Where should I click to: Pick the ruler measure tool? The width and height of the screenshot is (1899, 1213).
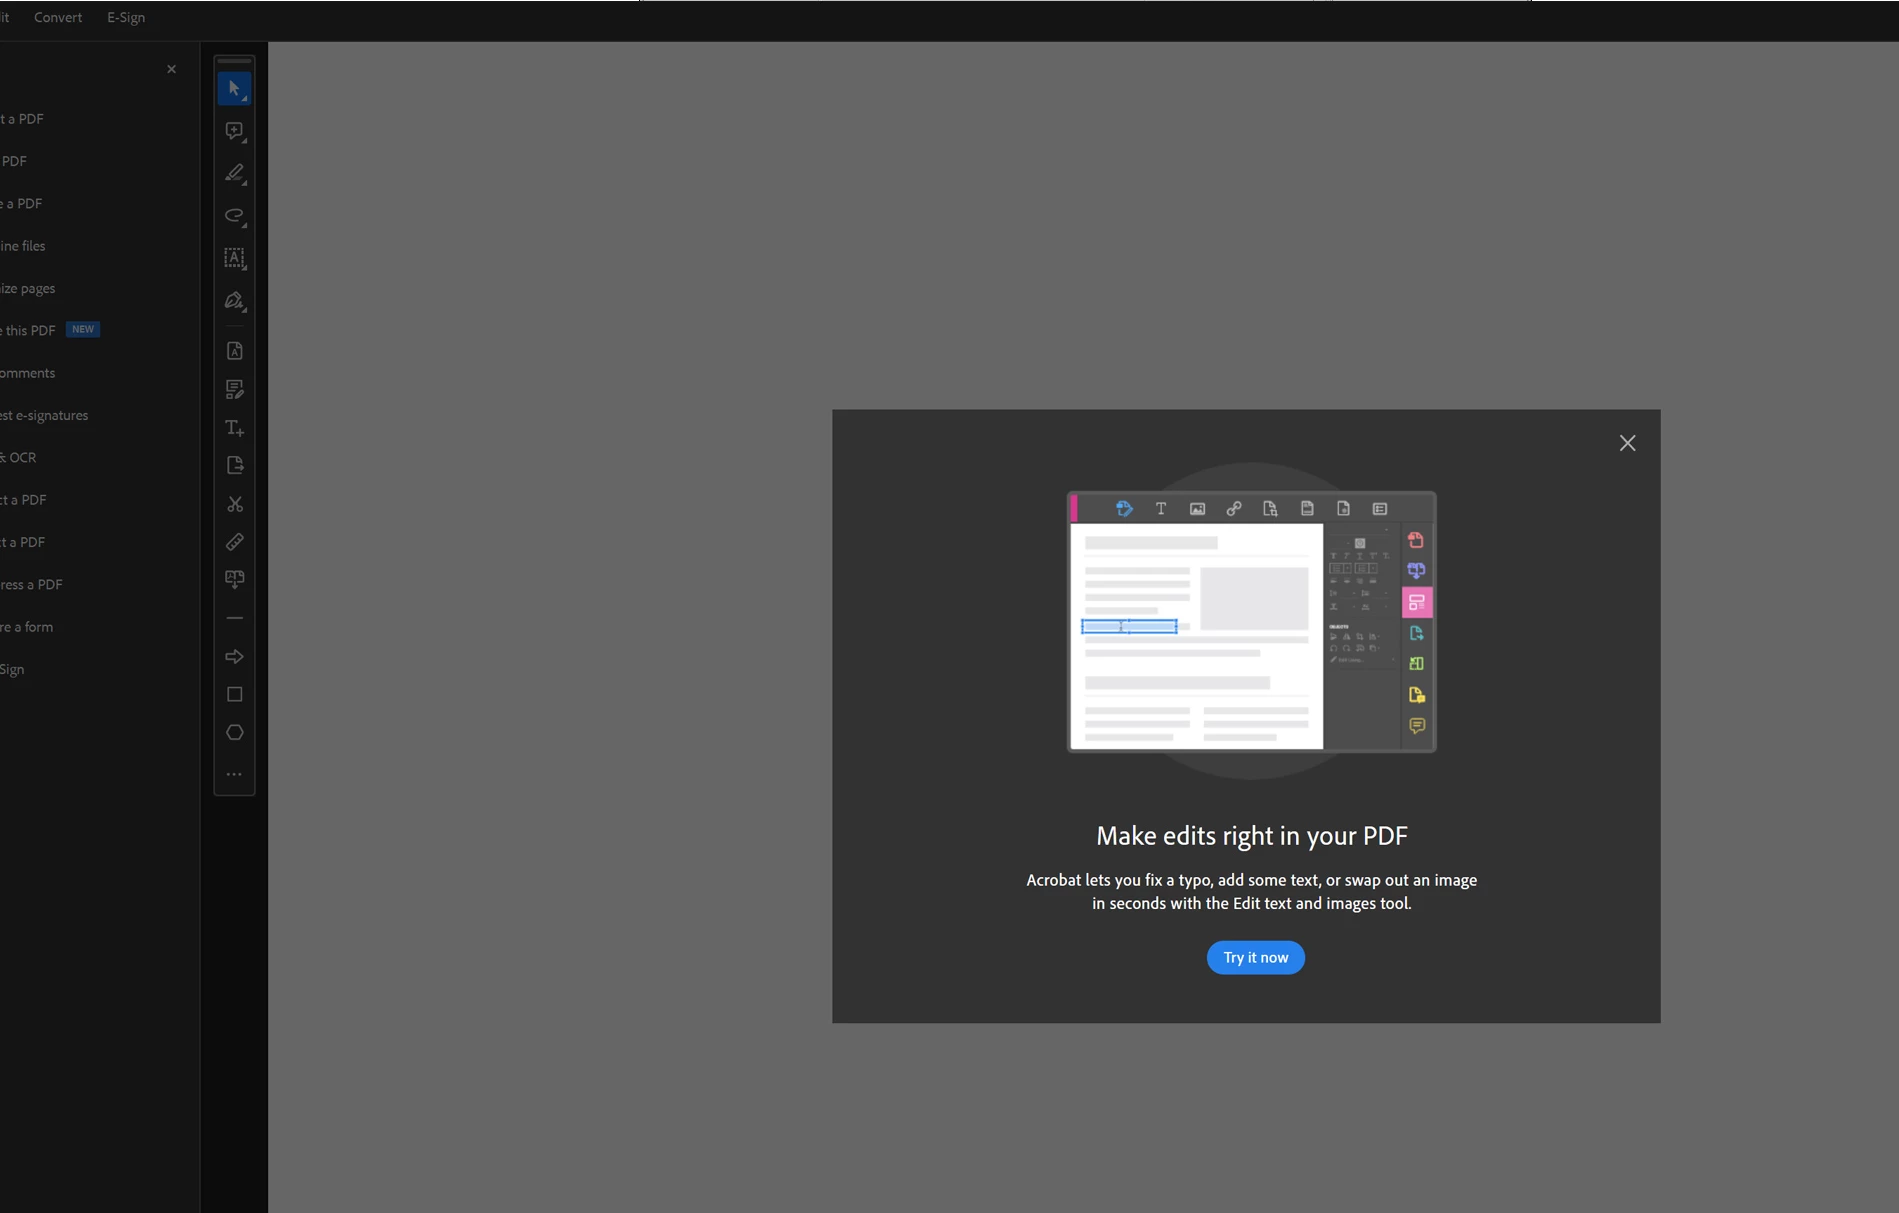click(x=234, y=542)
